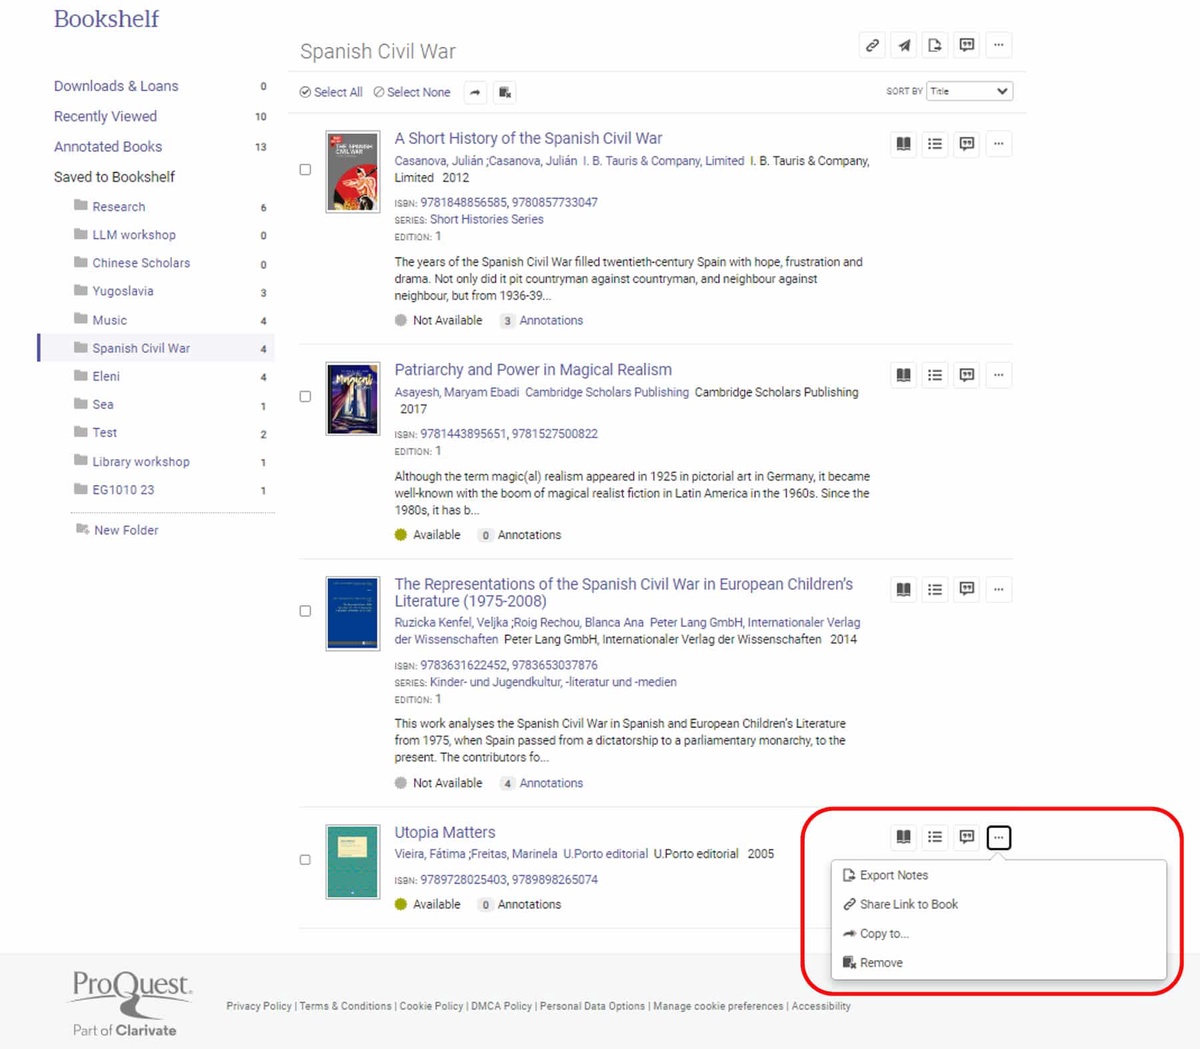
Task: Click the export document icon next to the send icon
Action: (935, 44)
